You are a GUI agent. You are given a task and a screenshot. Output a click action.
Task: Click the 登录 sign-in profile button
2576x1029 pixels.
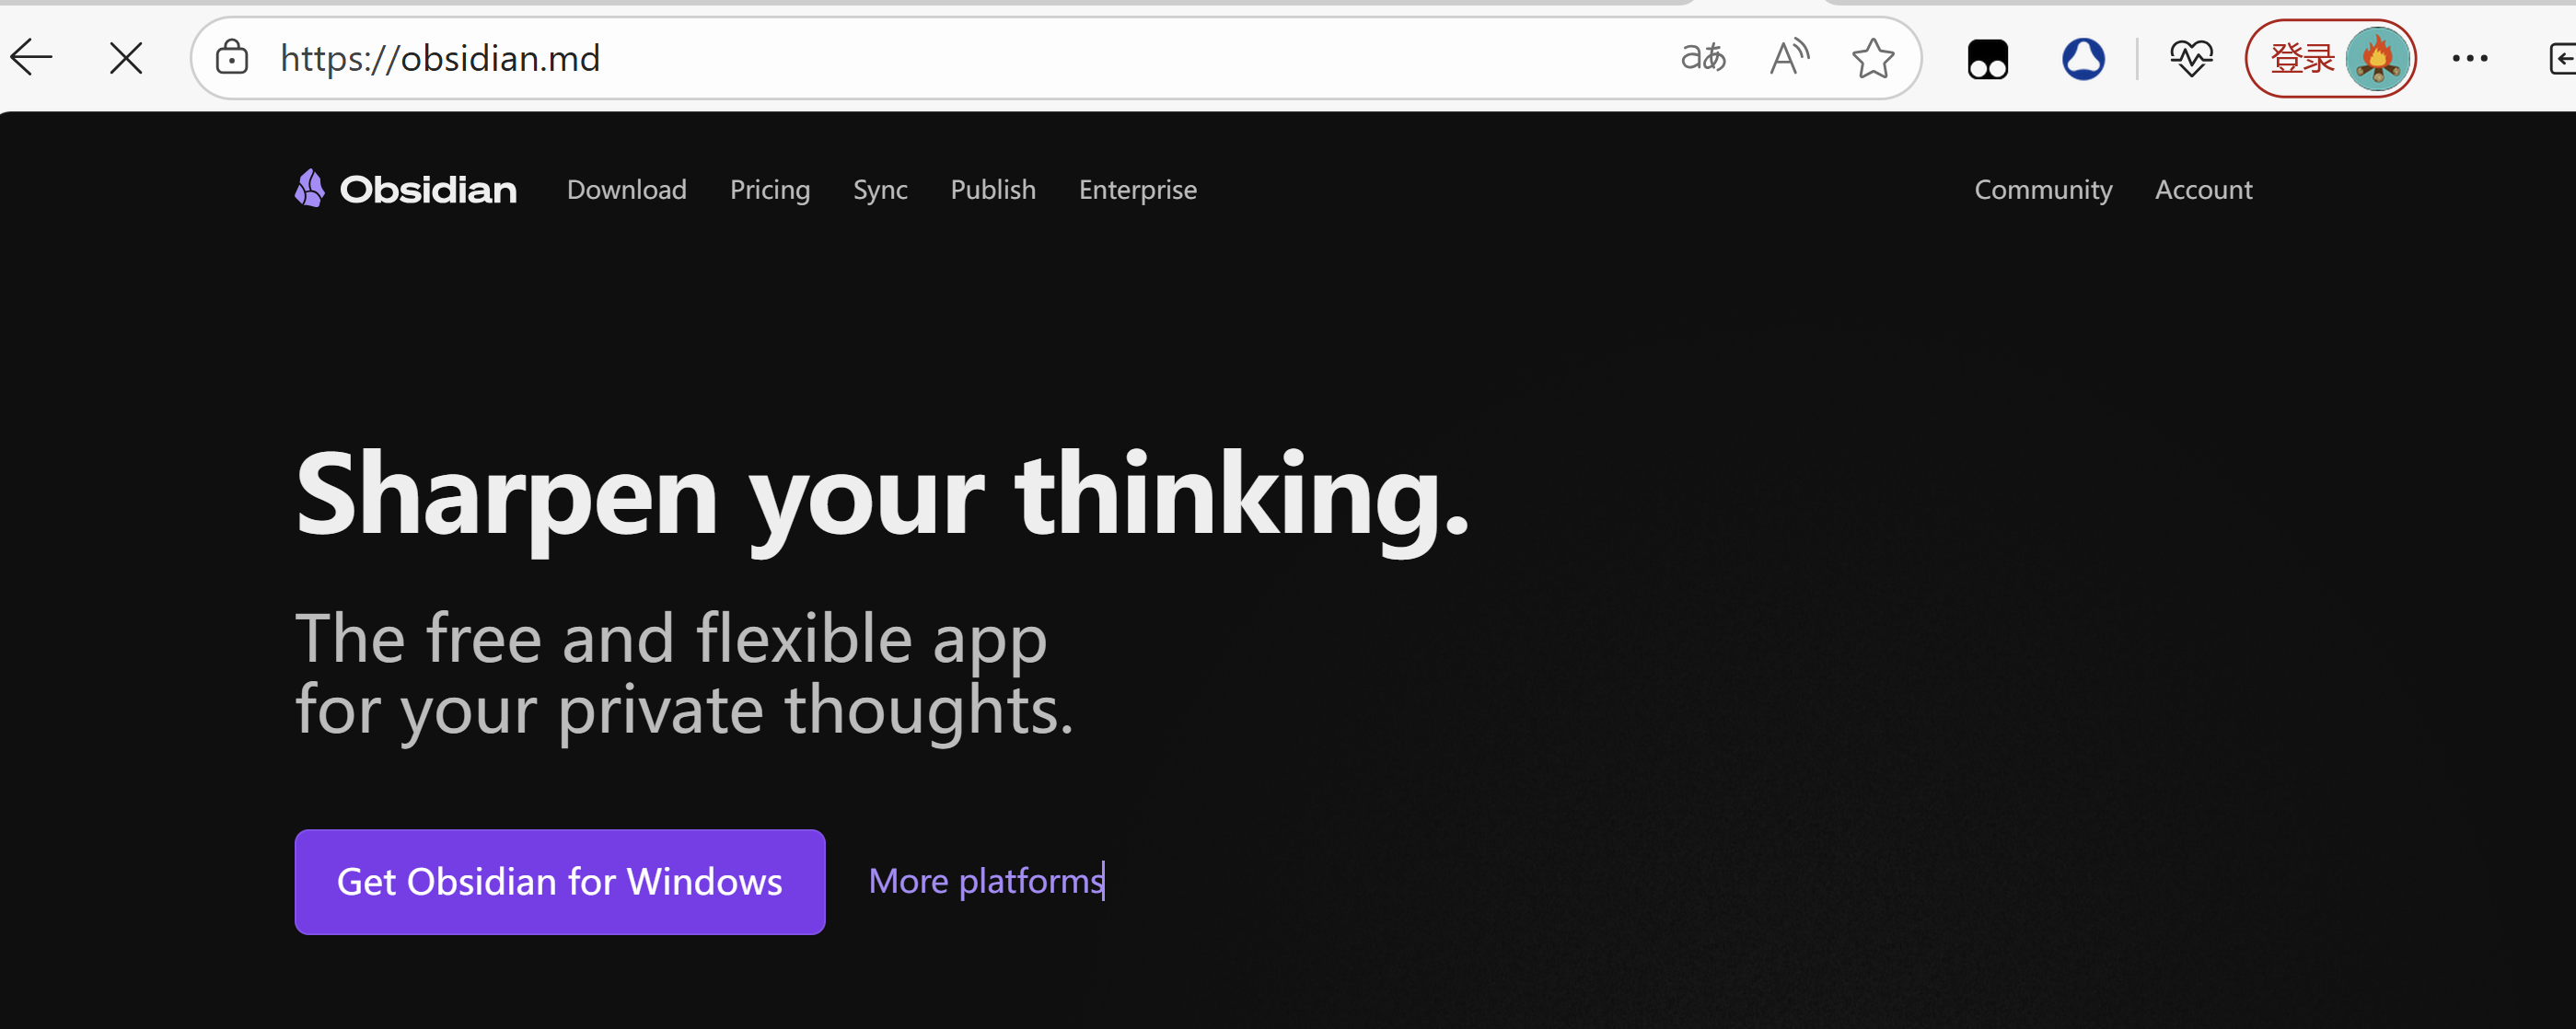click(x=2330, y=58)
